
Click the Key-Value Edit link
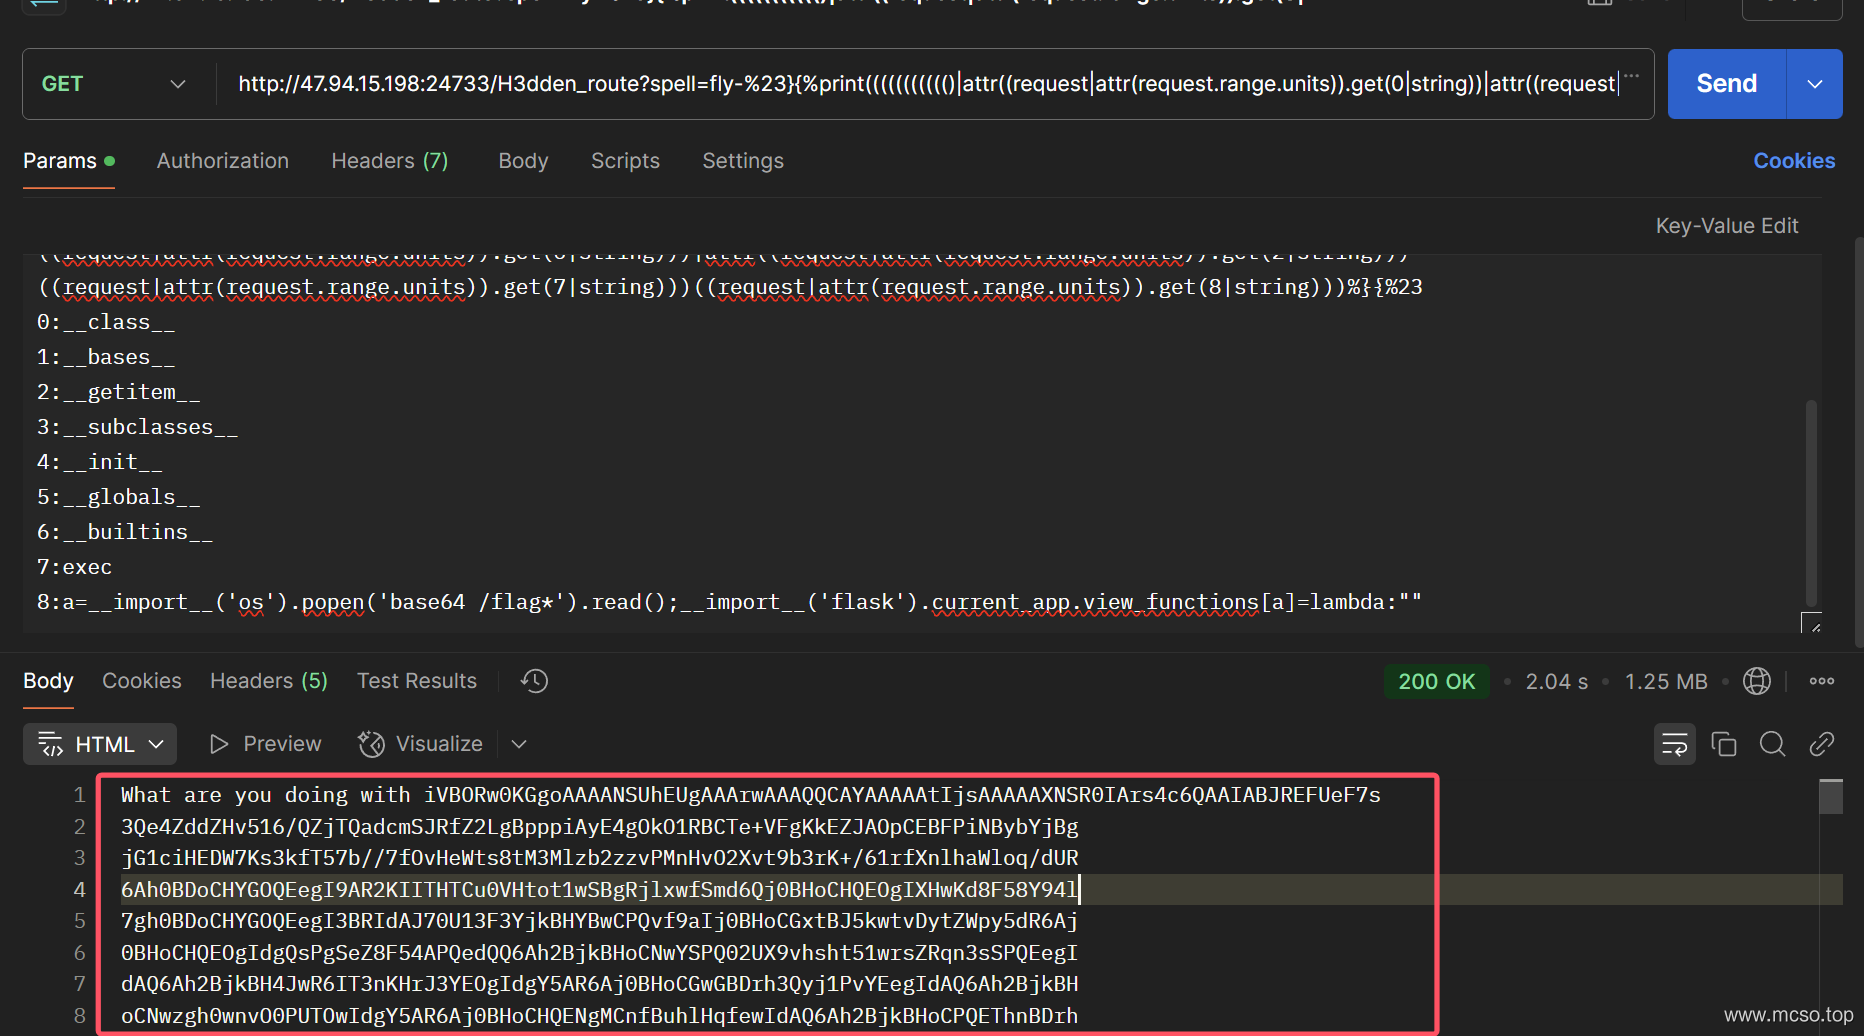pyautogui.click(x=1727, y=226)
